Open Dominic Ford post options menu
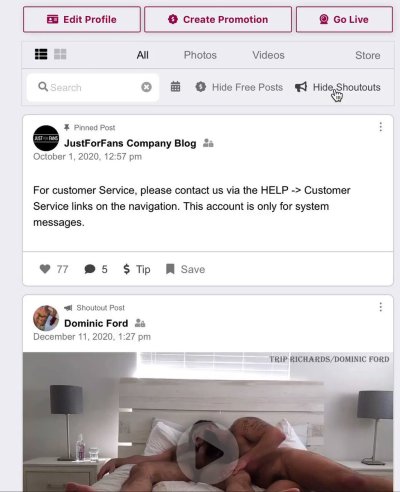Viewport: 400px width, 492px height. pyautogui.click(x=380, y=307)
